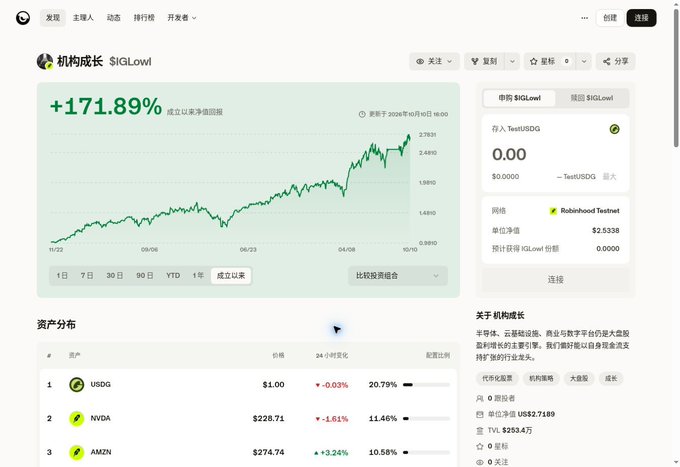680x467 pixels.
Task: Select the 90日 chart range
Action: pyautogui.click(x=144, y=276)
